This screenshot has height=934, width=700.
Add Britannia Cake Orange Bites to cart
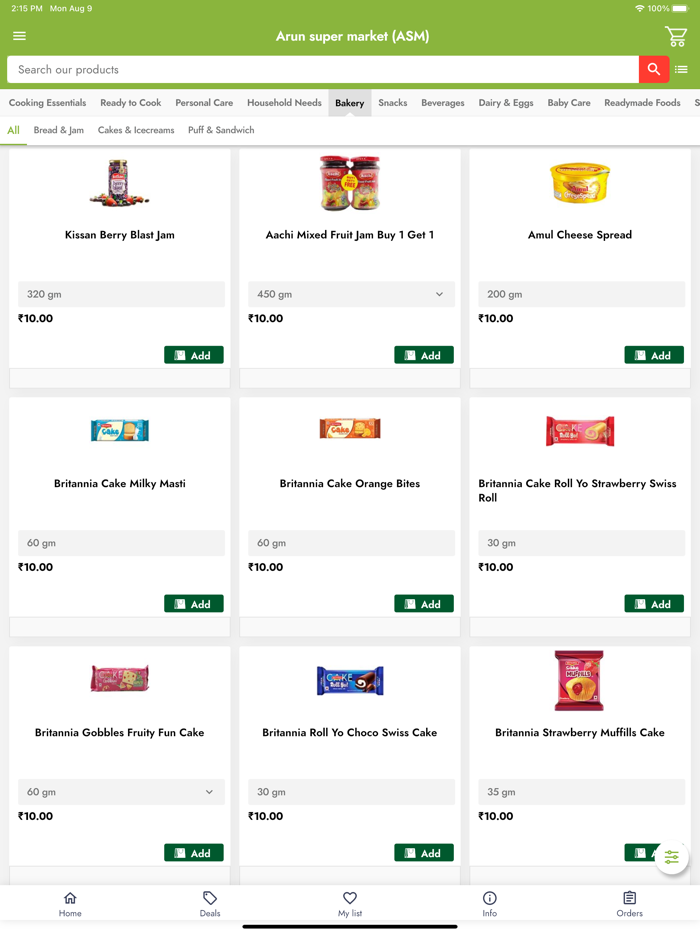[x=423, y=603]
